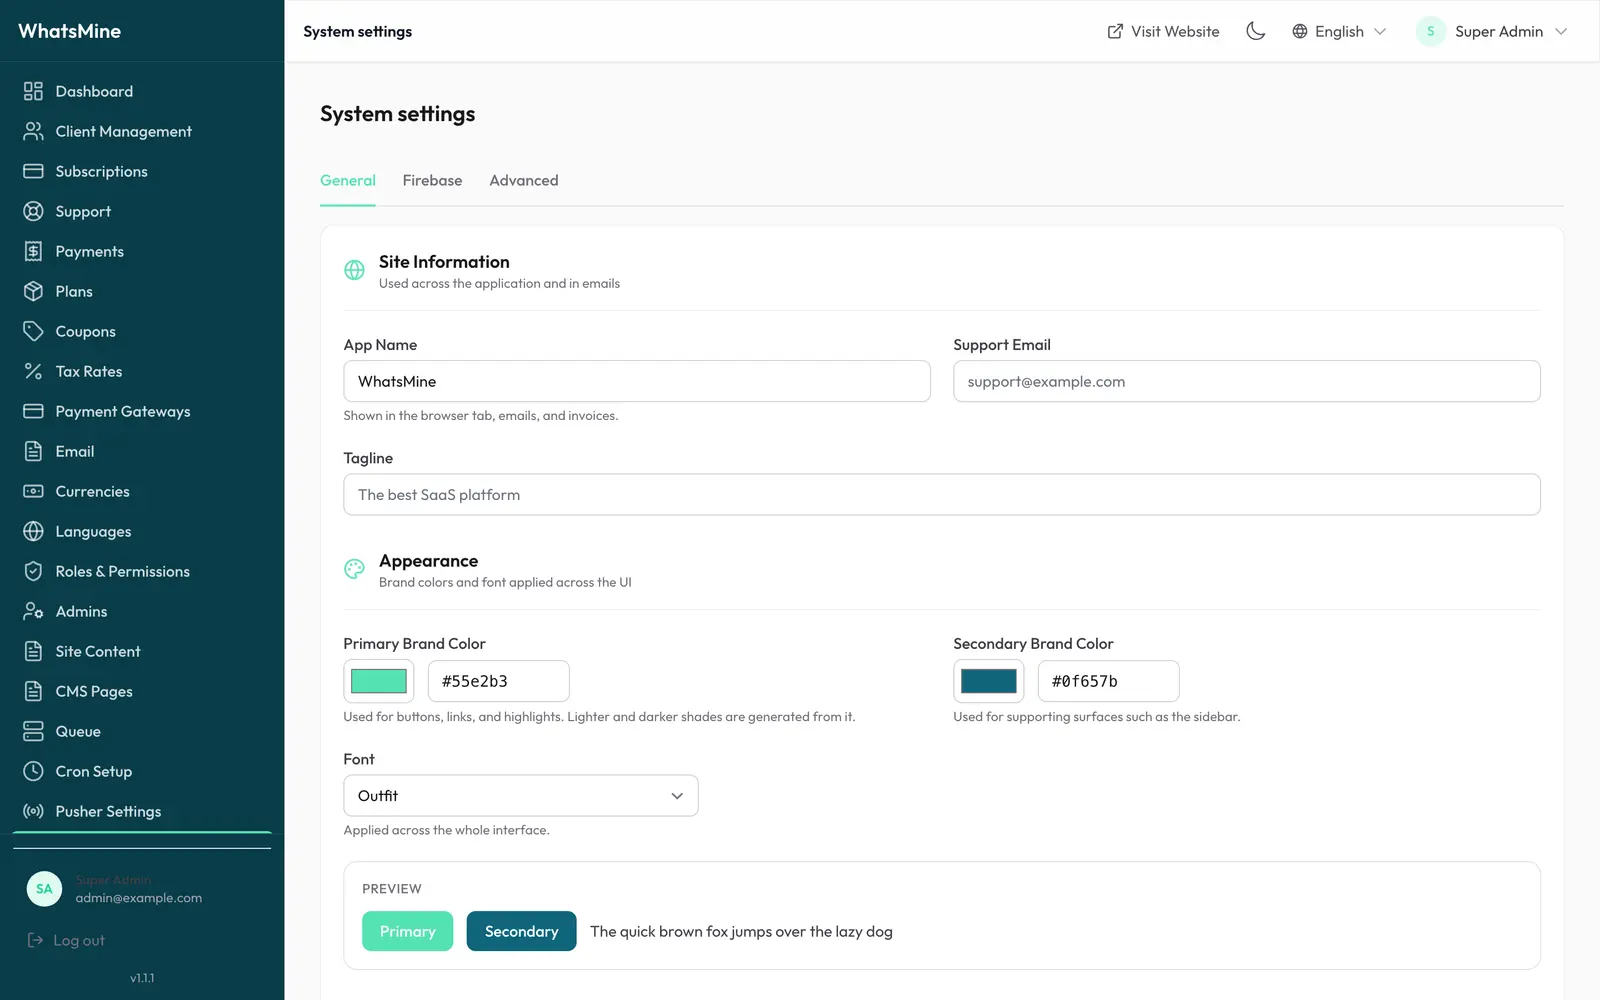Screen dimensions: 1600x1000
Task: Click the WhatsMine logo link
Action: 70,31
